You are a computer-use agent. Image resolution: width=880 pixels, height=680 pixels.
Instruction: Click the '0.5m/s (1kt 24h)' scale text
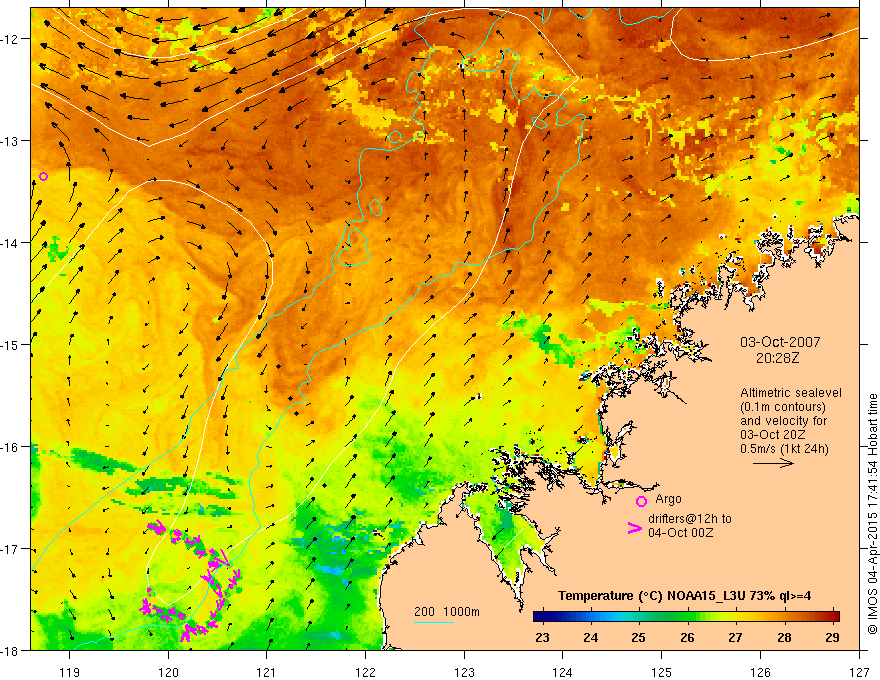(x=784, y=449)
